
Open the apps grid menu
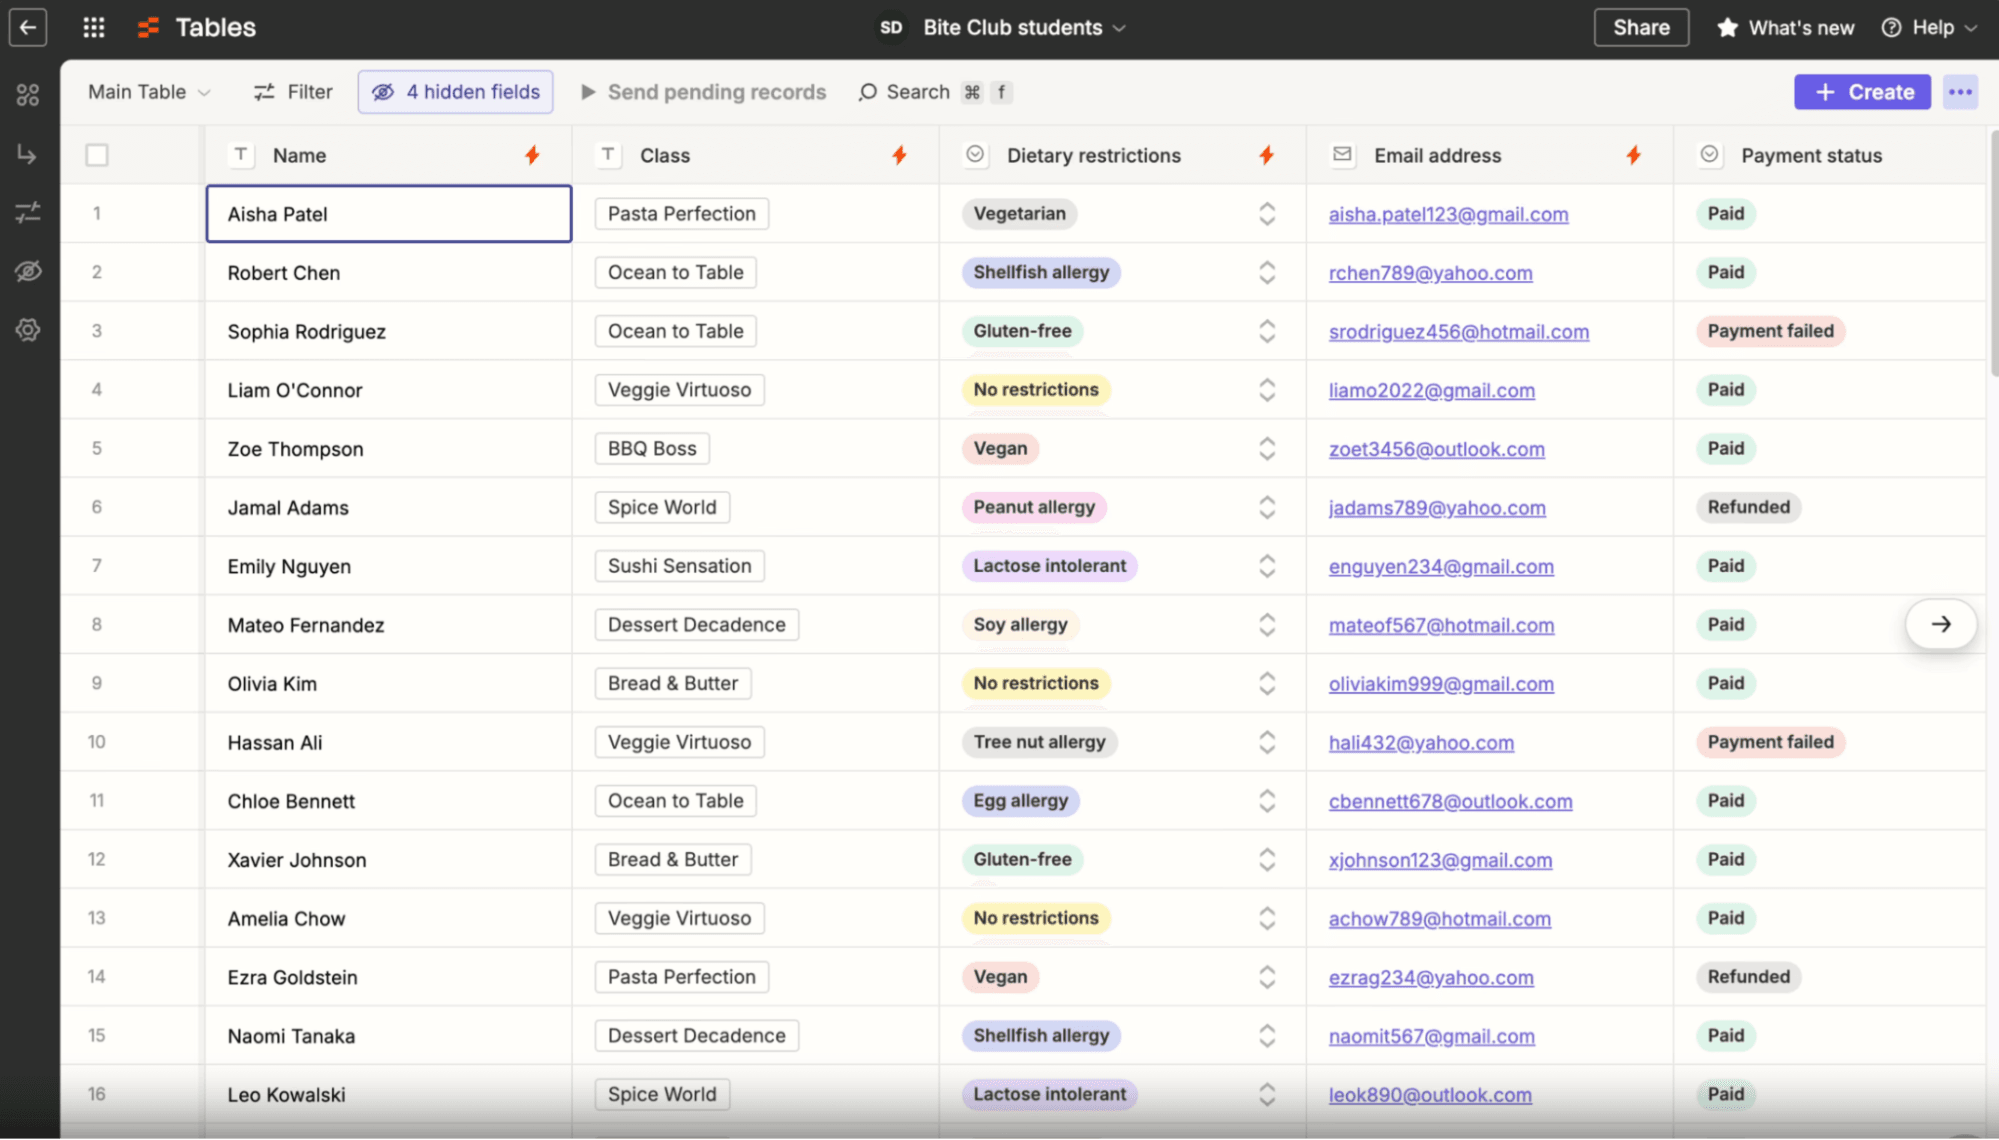(x=94, y=27)
